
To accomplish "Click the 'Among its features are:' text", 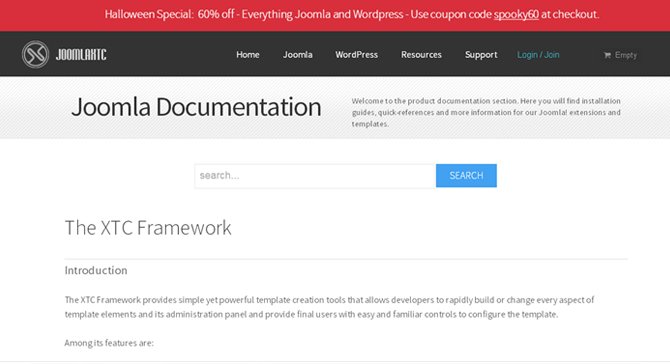I will [x=109, y=343].
